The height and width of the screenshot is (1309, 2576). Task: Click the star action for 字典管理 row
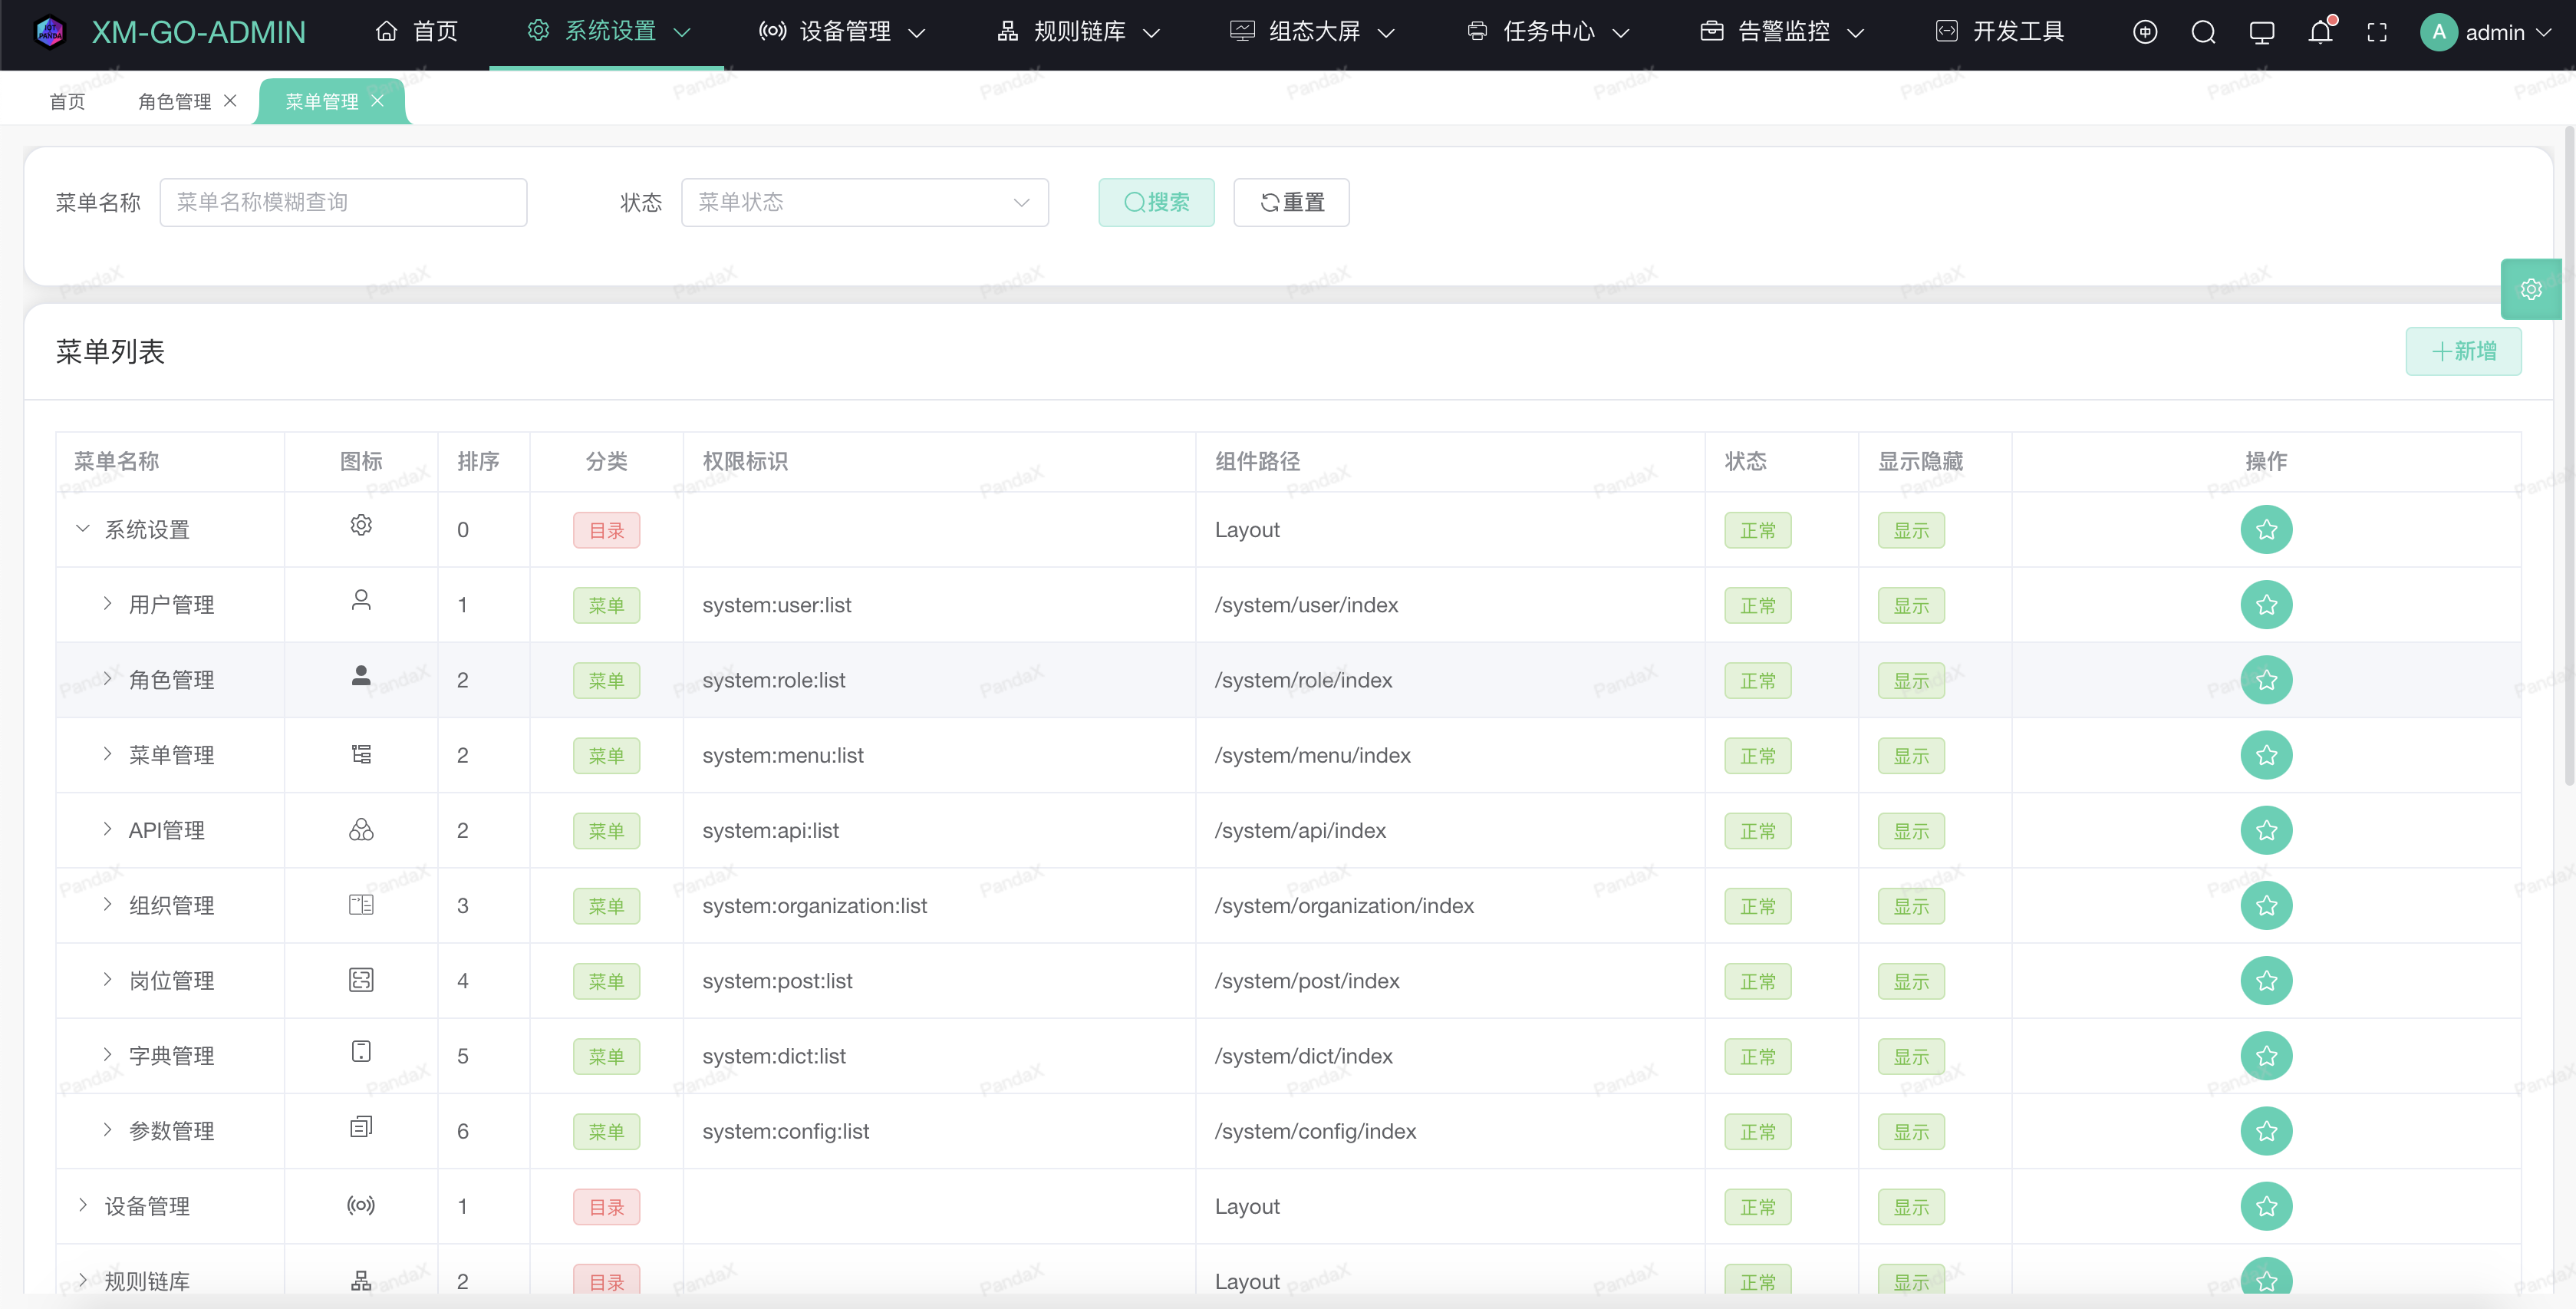point(2266,1056)
